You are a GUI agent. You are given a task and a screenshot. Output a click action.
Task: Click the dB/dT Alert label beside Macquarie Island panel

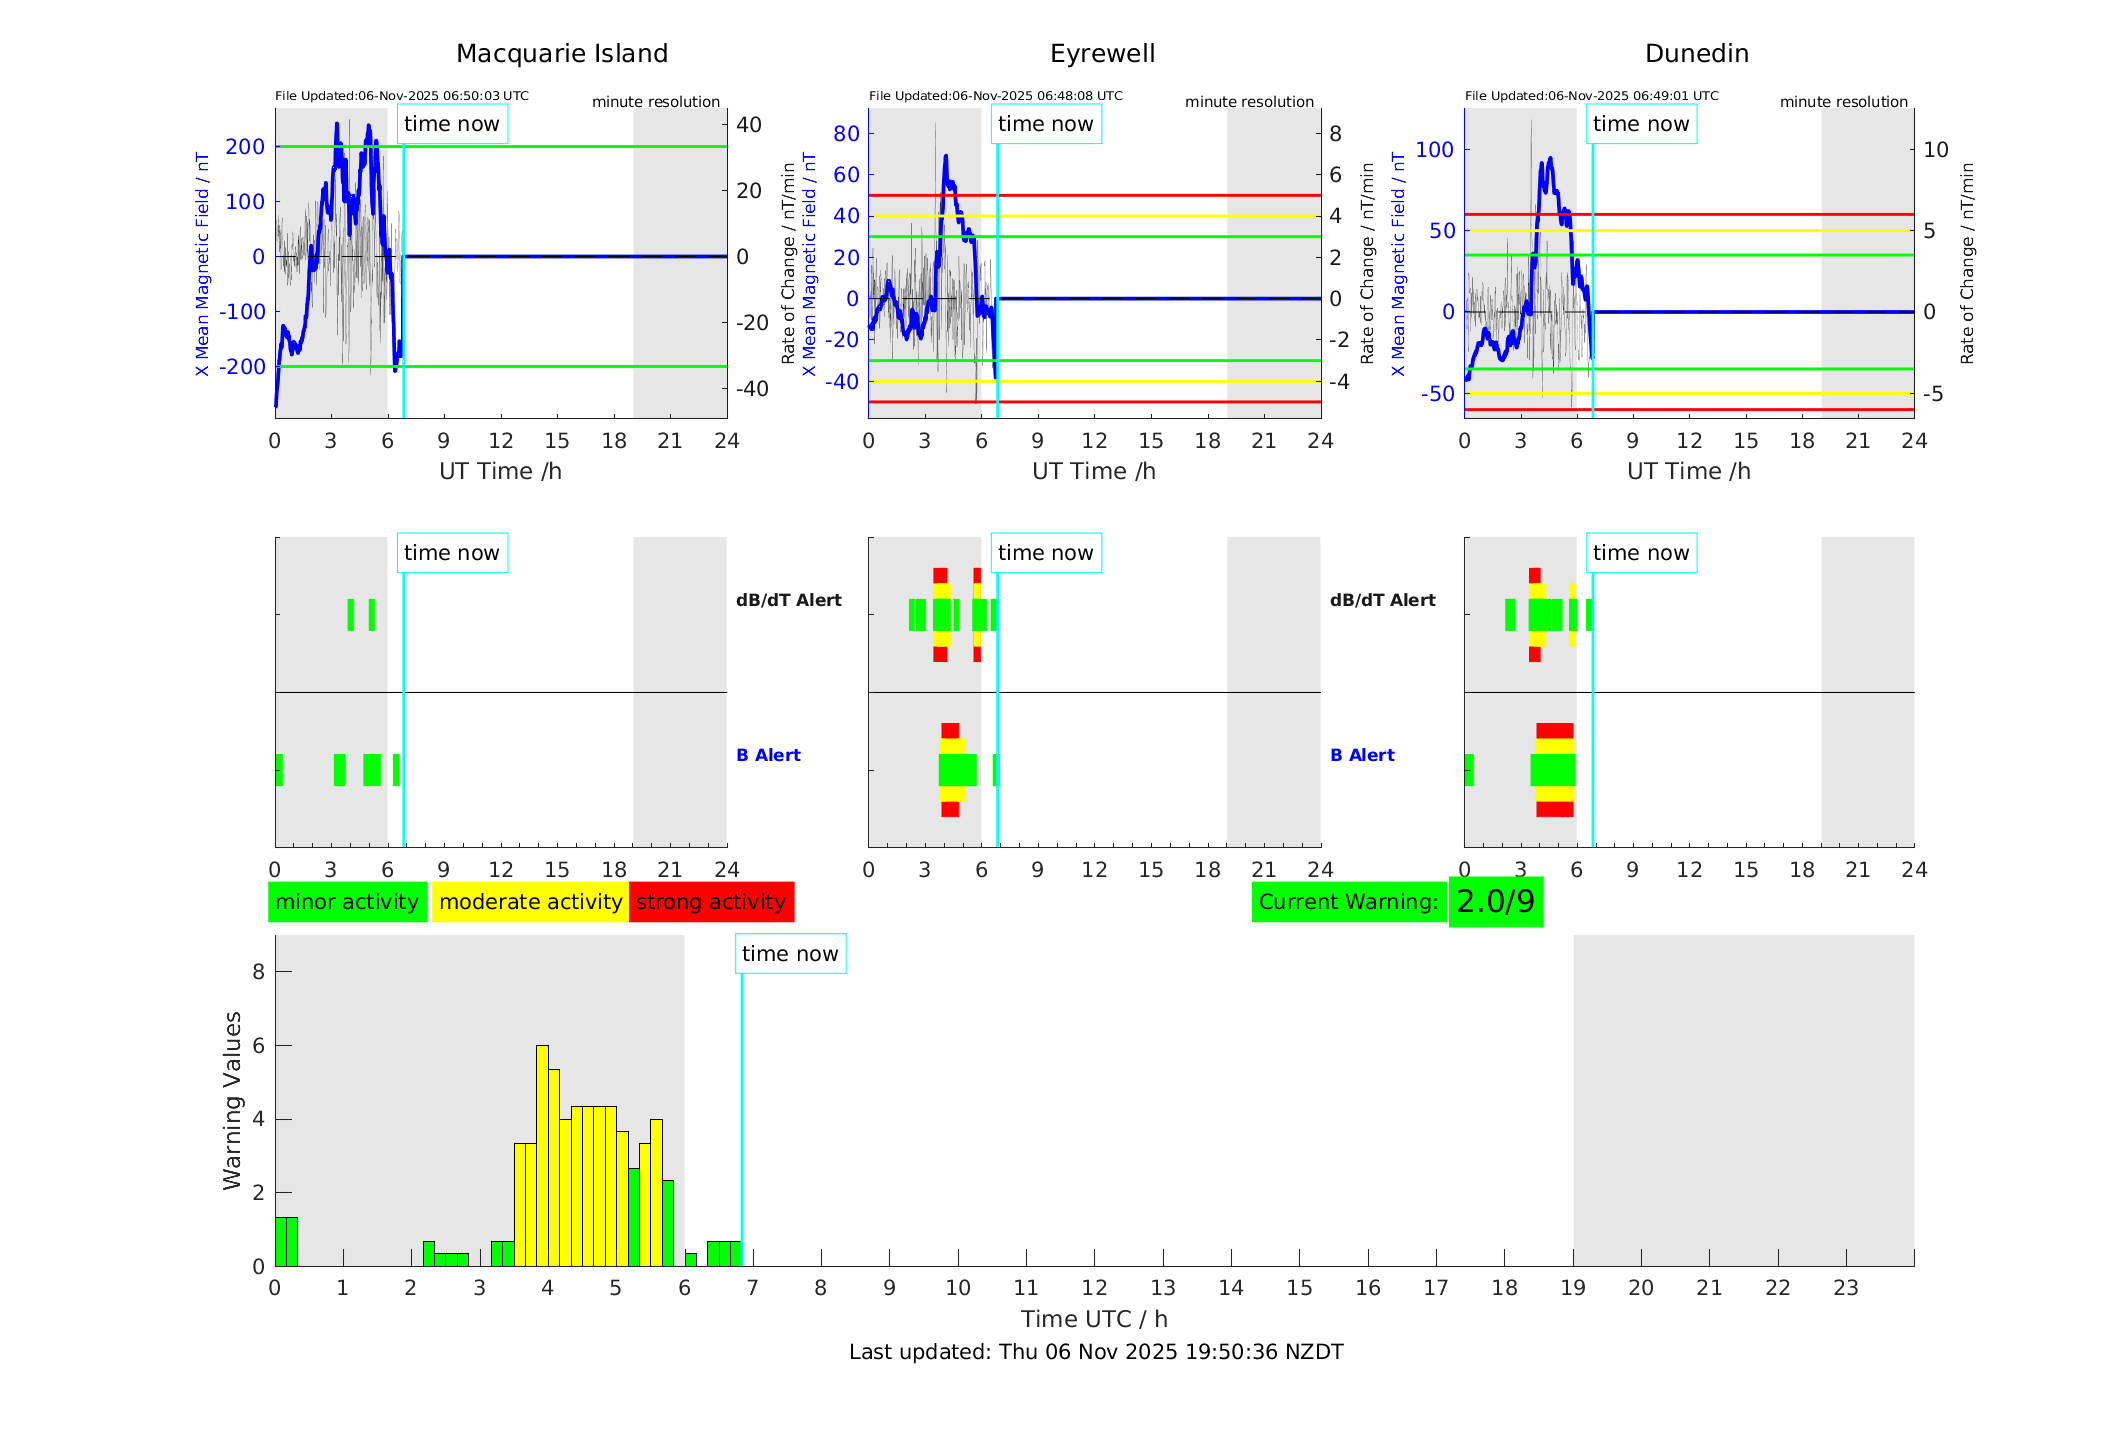(x=788, y=600)
